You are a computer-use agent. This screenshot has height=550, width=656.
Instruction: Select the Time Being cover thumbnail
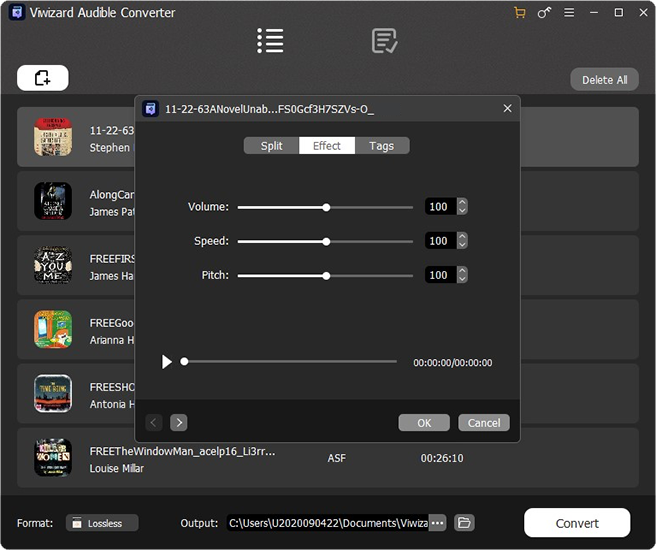point(53,393)
